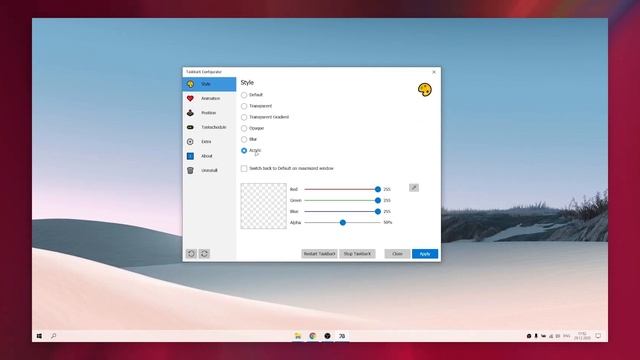Viewport: 640px width, 360px height.
Task: Open the black round app taskbar icon
Action: [x=327, y=336]
